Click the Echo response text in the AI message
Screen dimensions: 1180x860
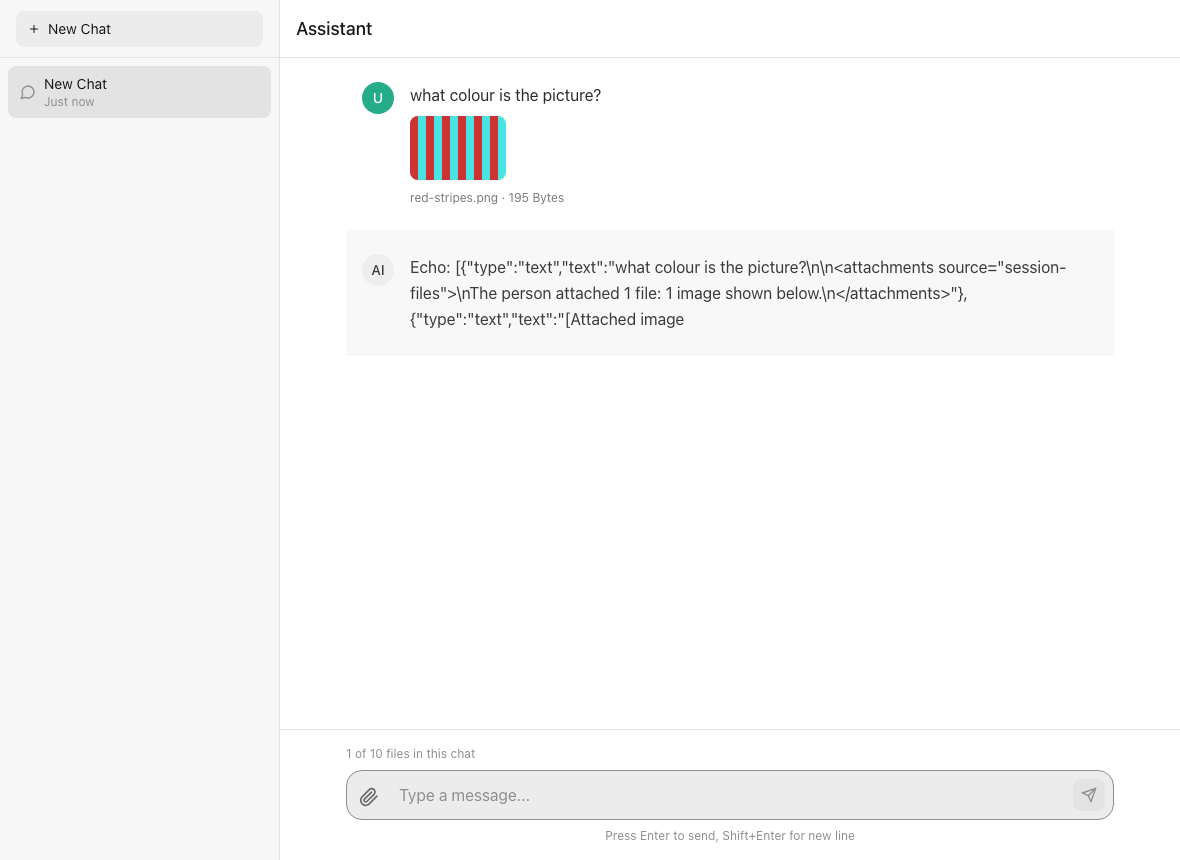coord(738,293)
